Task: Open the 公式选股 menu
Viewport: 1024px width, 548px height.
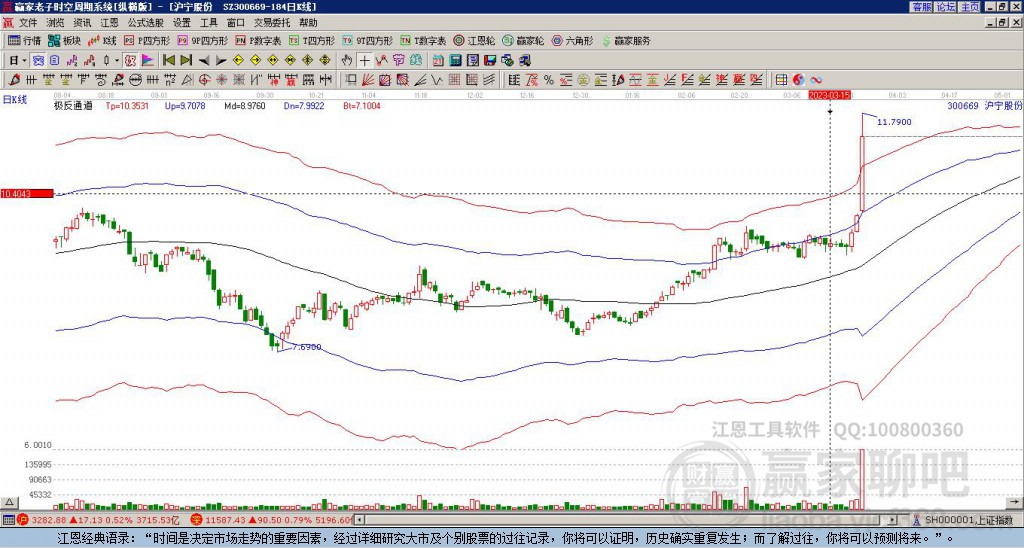Action: click(146, 23)
